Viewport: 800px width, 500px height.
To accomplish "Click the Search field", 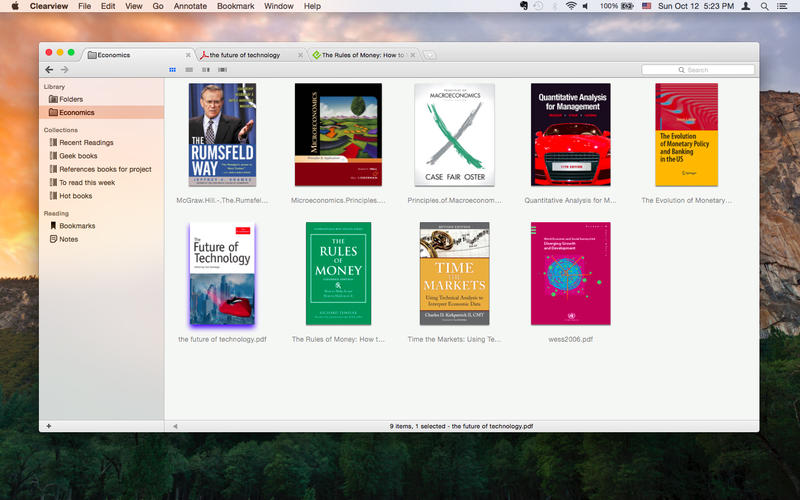I will coord(698,70).
